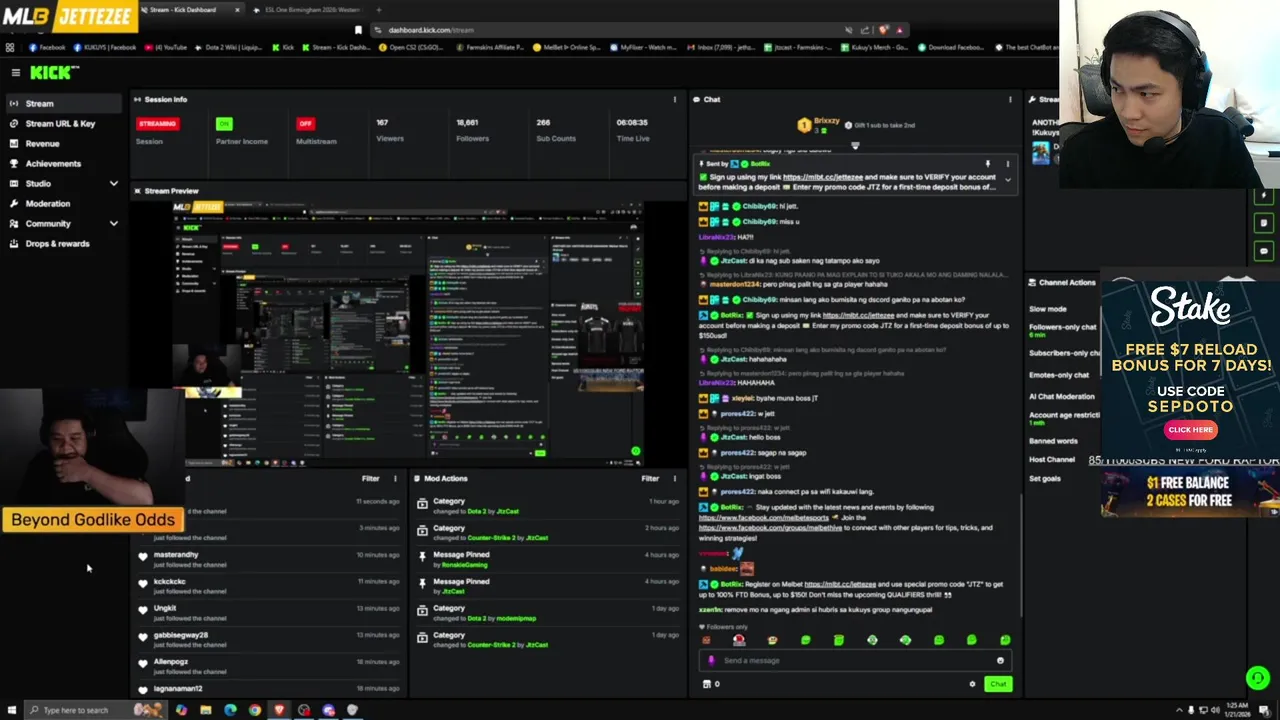1280x720 pixels.
Task: Switch to ESL One Birmingham browser tab
Action: (x=311, y=10)
